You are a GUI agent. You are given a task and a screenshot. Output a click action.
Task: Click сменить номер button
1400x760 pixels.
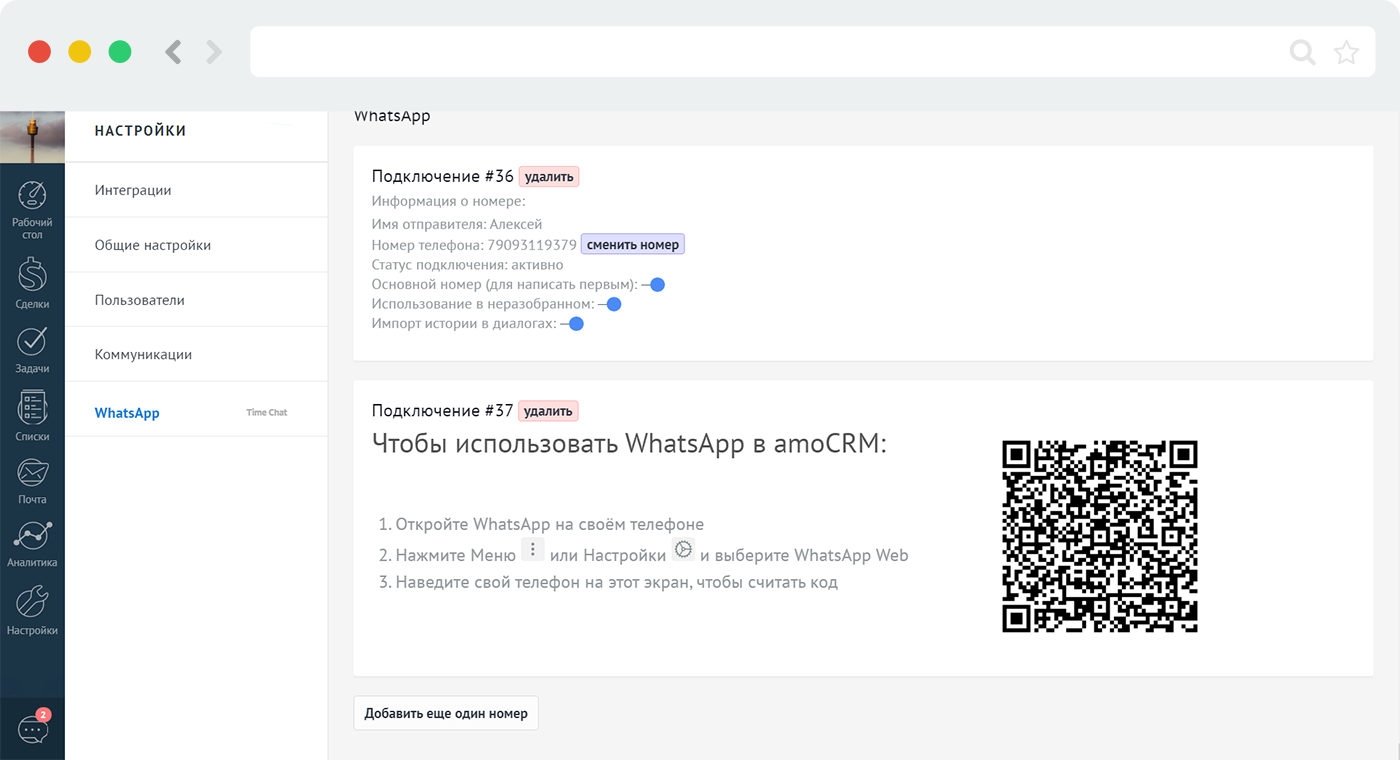coord(633,245)
